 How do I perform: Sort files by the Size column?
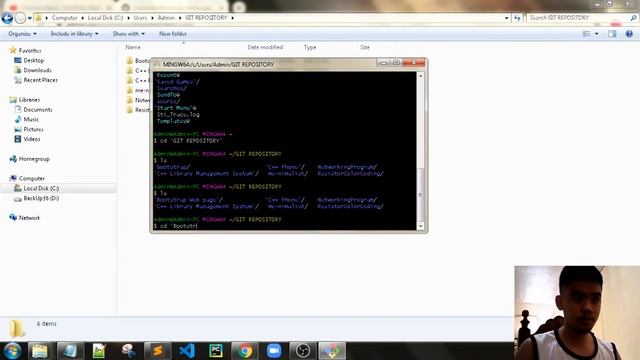pos(364,47)
